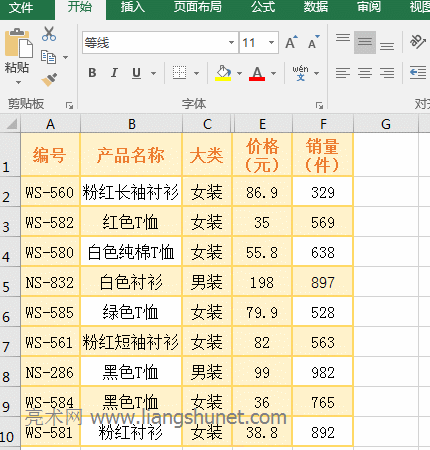Click the select-all corner triangle
430x450 pixels.
(x=11, y=124)
